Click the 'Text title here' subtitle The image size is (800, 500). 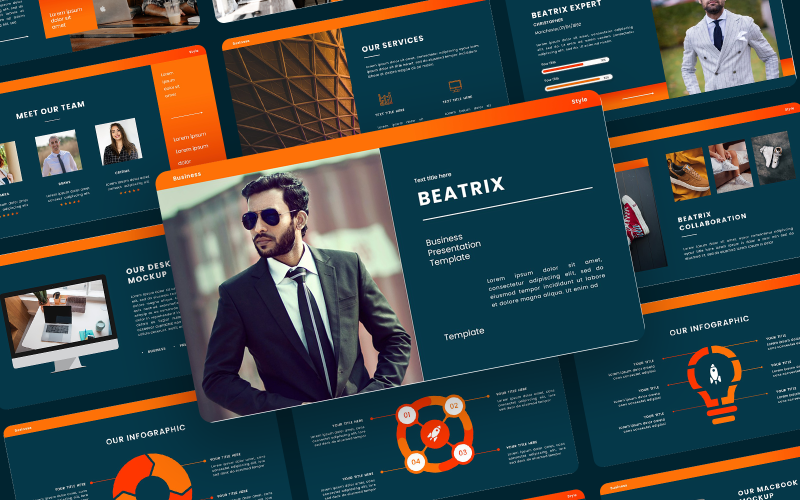point(432,178)
